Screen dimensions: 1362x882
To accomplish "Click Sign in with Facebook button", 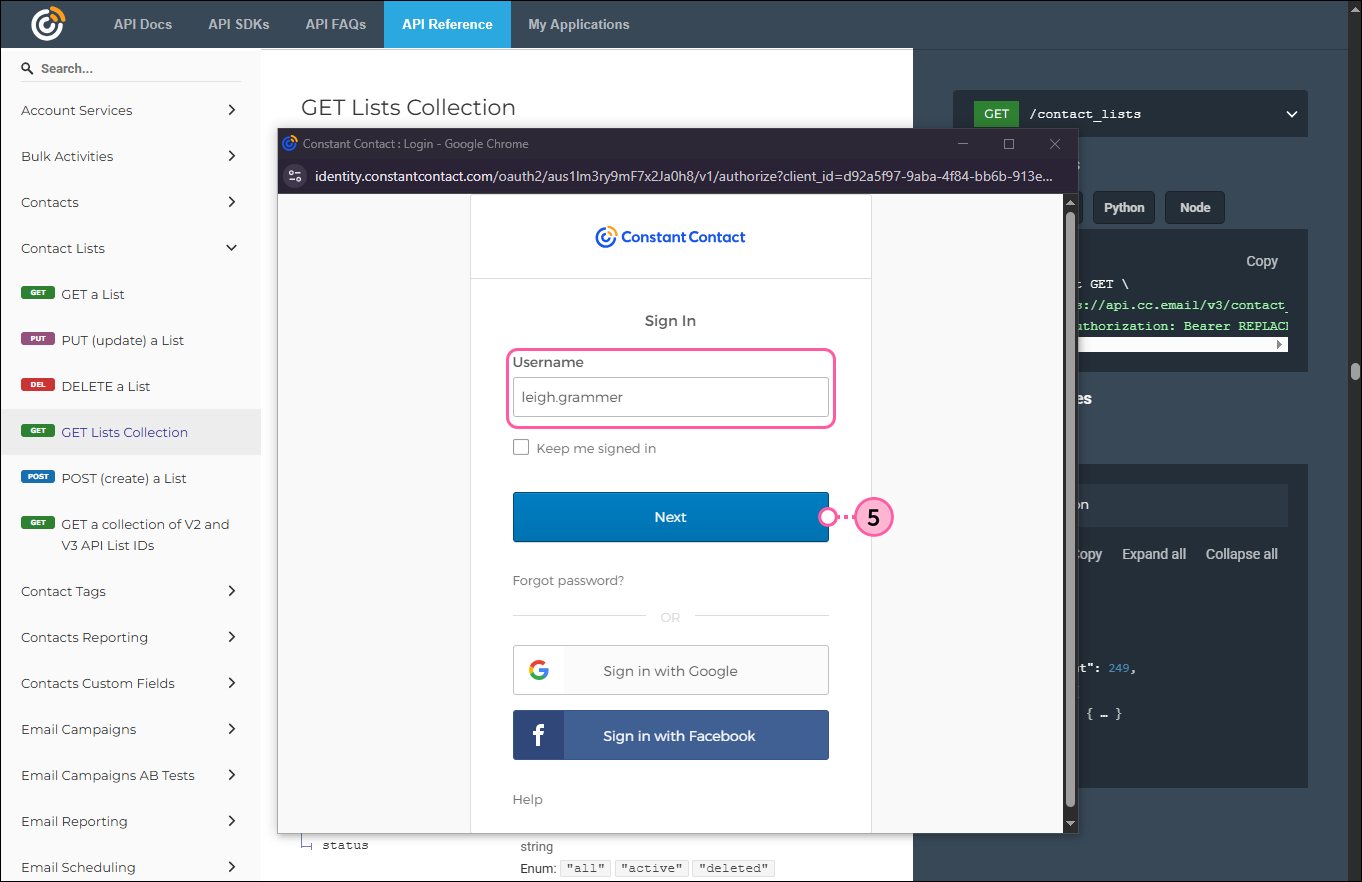I will [x=671, y=735].
